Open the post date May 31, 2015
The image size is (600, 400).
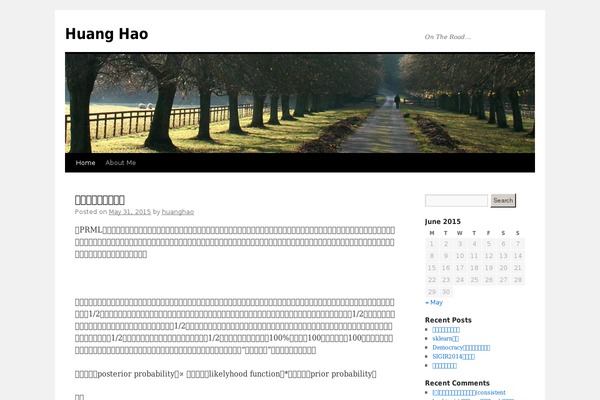coord(130,212)
